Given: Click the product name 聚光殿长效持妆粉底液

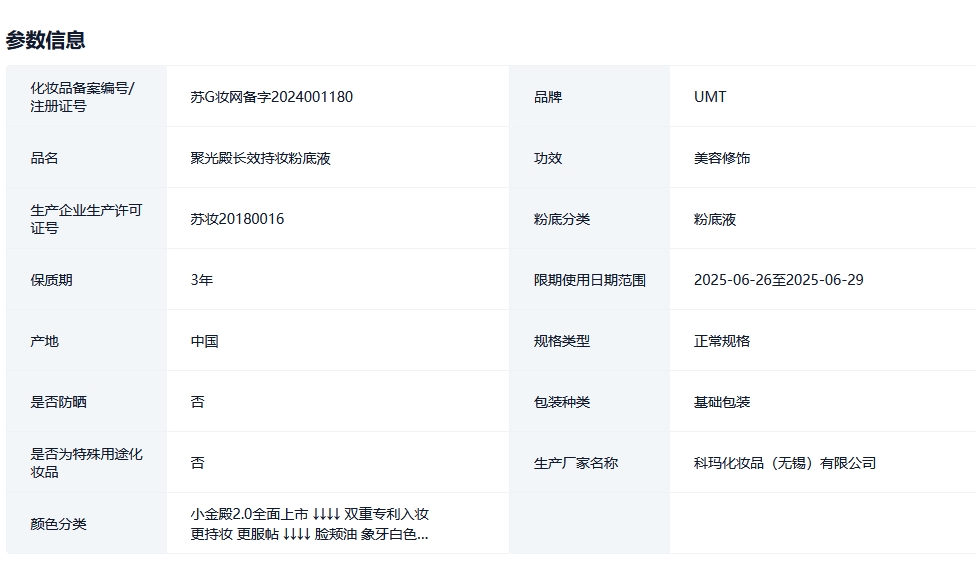Looking at the screenshot, I should pos(260,158).
